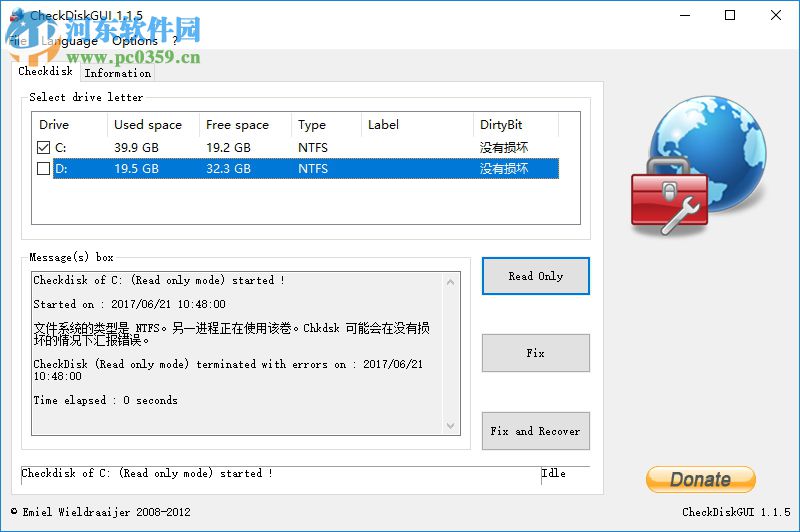This screenshot has width=800, height=532.
Task: Click the message box scroll up arrow
Action: (451, 282)
